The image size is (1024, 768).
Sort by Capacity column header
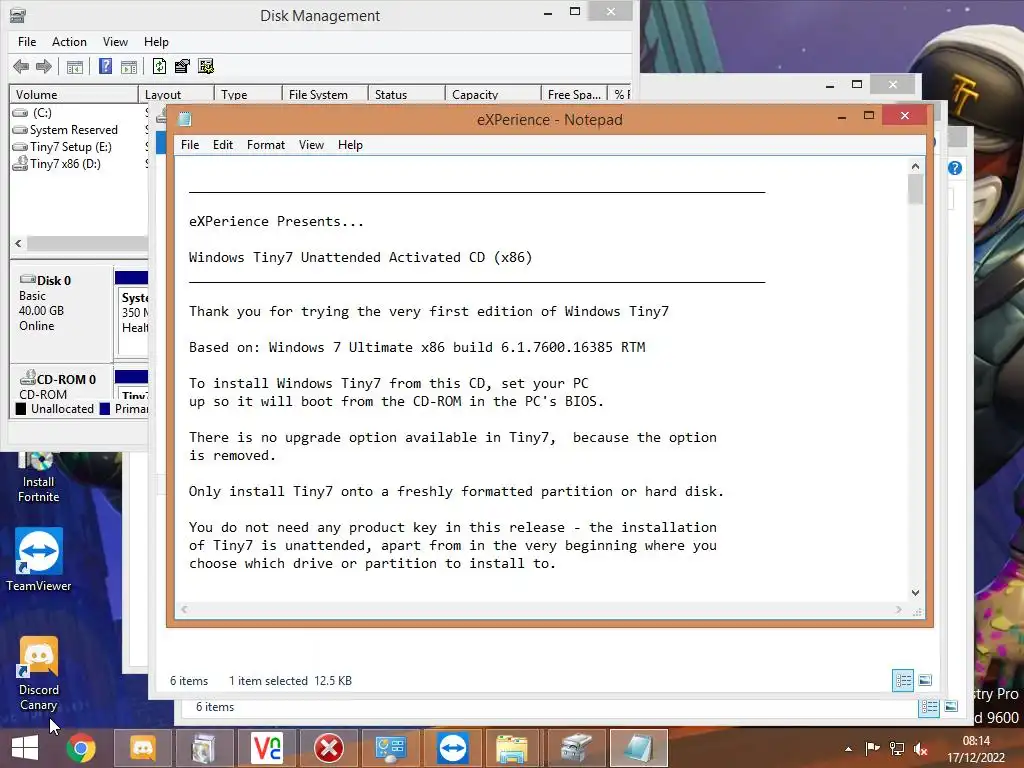493,95
